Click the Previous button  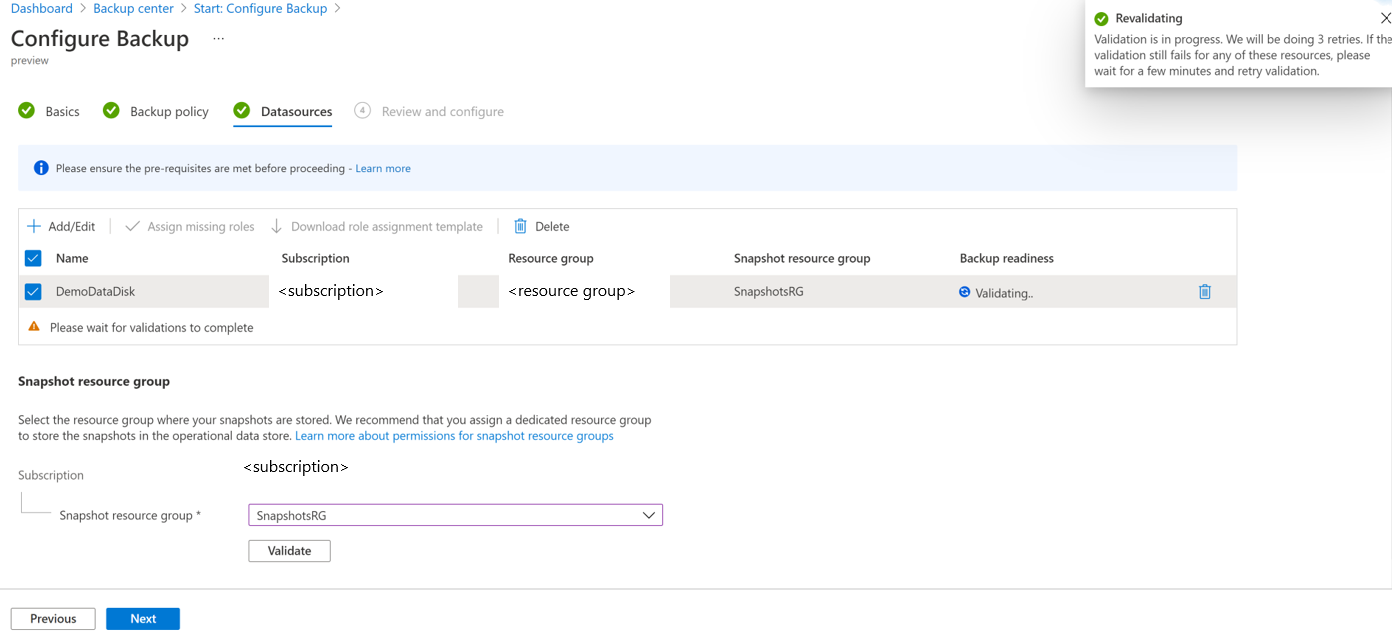click(x=53, y=618)
